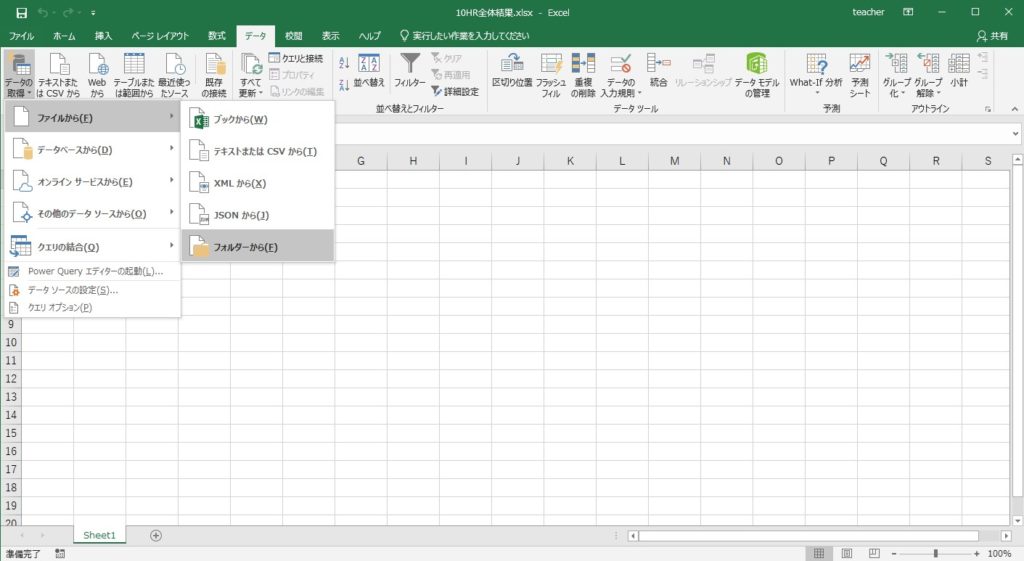Select From File (ファイルから) menu item
Image resolution: width=1024 pixels, height=561 pixels.
93,118
